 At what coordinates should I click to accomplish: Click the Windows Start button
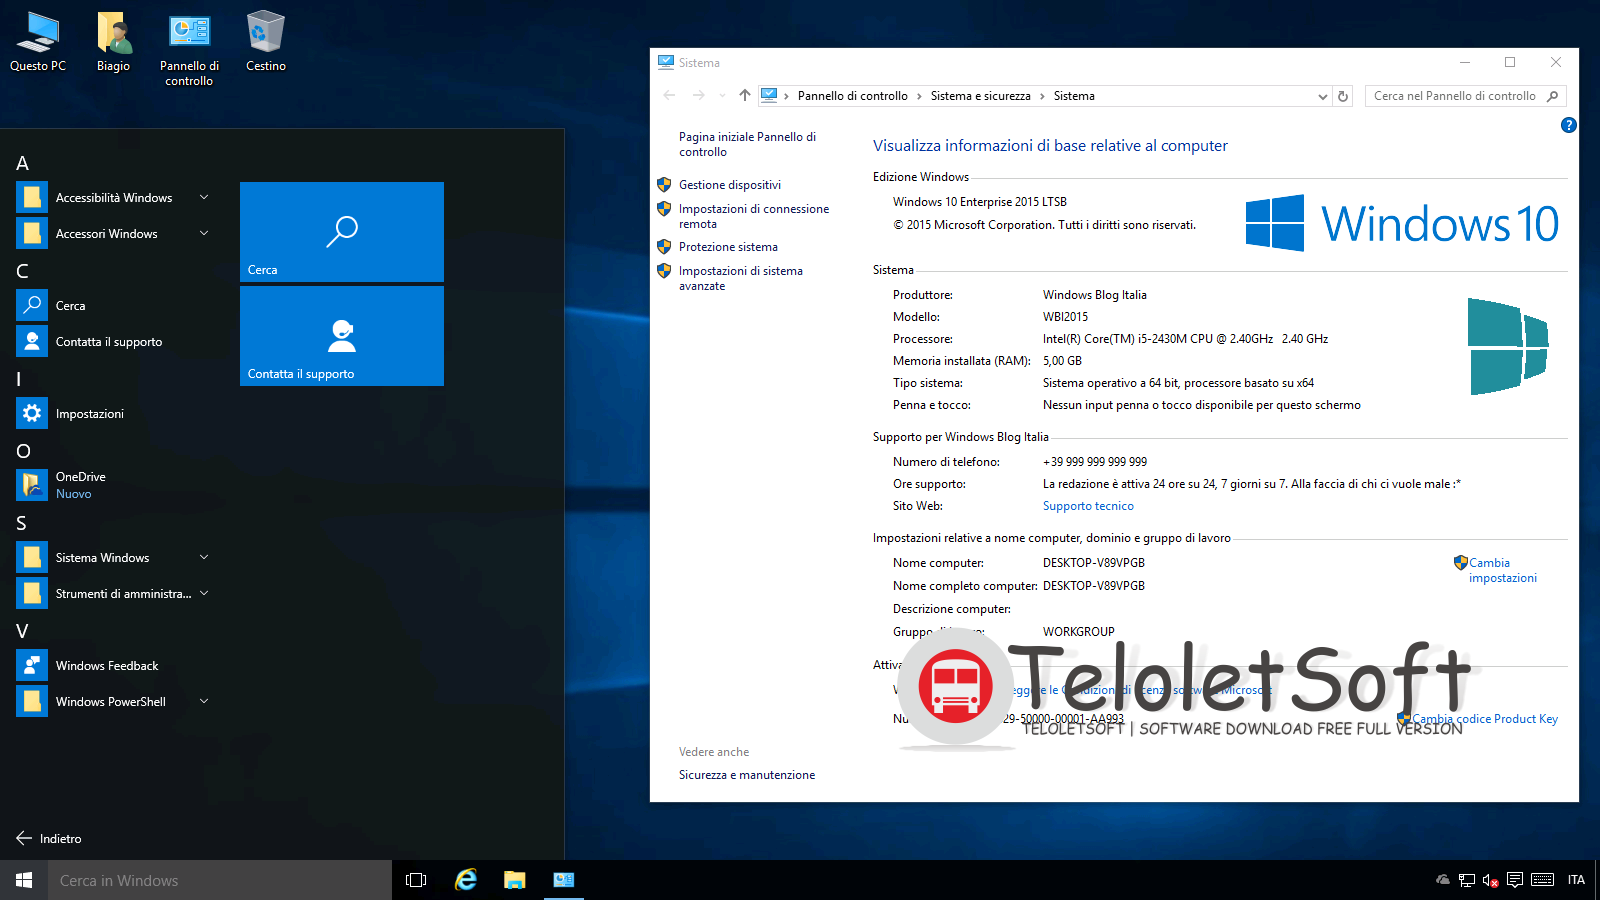[x=24, y=880]
